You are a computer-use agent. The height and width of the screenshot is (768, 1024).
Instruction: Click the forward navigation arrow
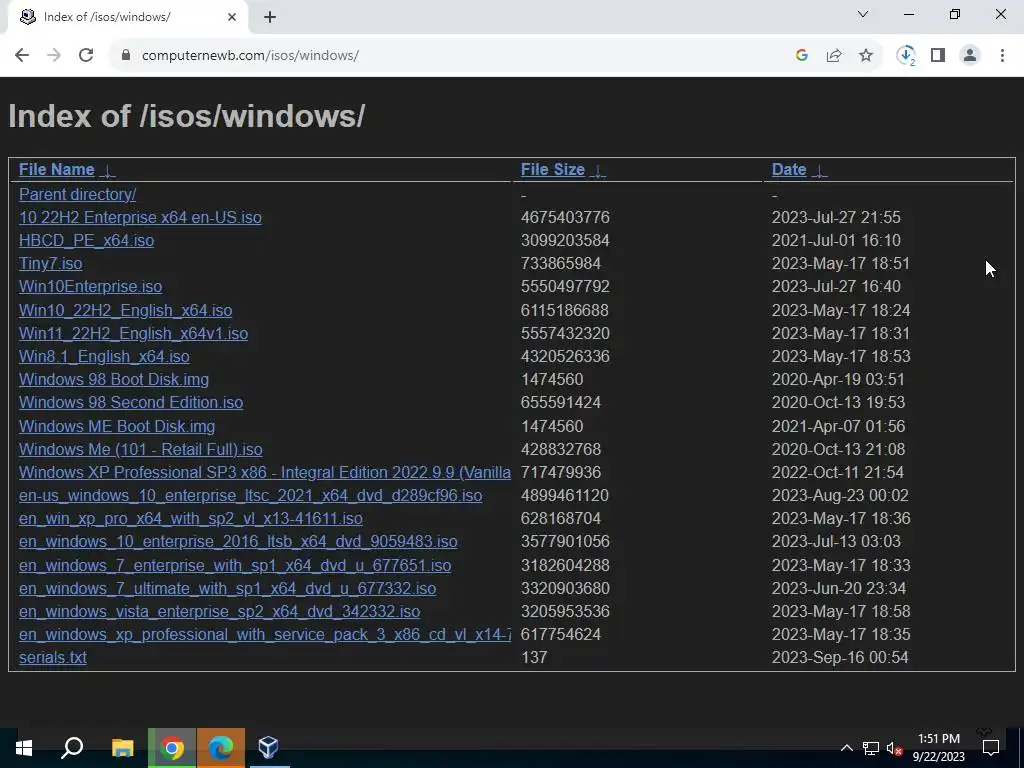[x=54, y=56]
